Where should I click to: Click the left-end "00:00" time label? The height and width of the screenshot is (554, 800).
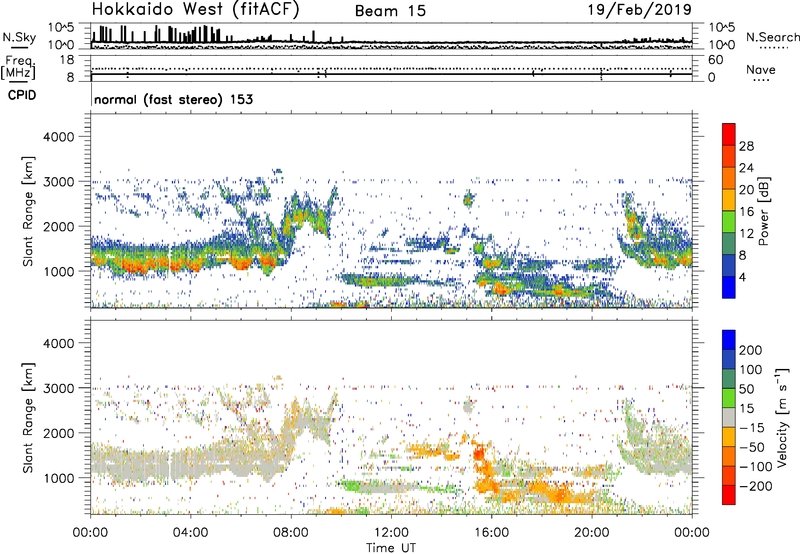coord(90,533)
